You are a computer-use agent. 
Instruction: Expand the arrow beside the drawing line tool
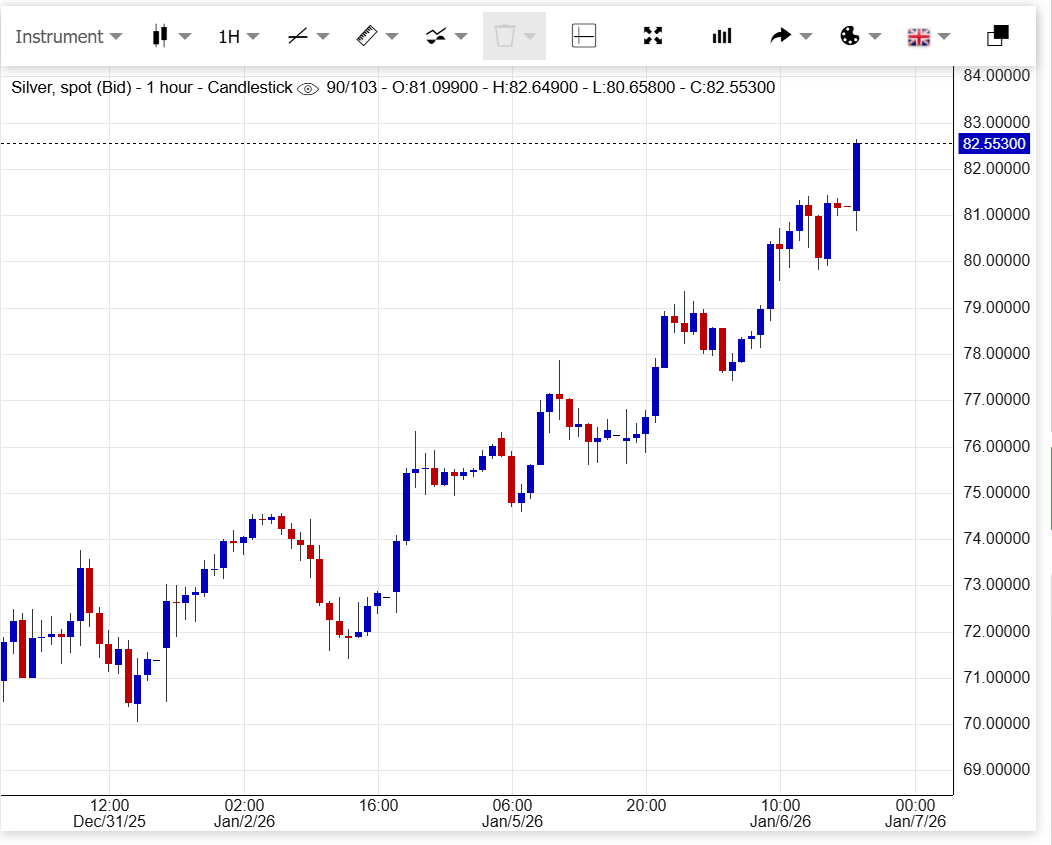[x=323, y=37]
